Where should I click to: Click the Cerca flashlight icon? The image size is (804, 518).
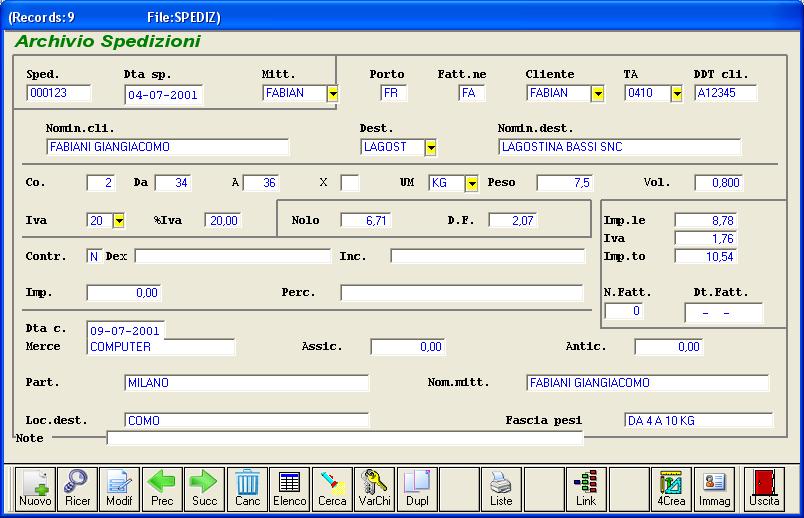332,489
